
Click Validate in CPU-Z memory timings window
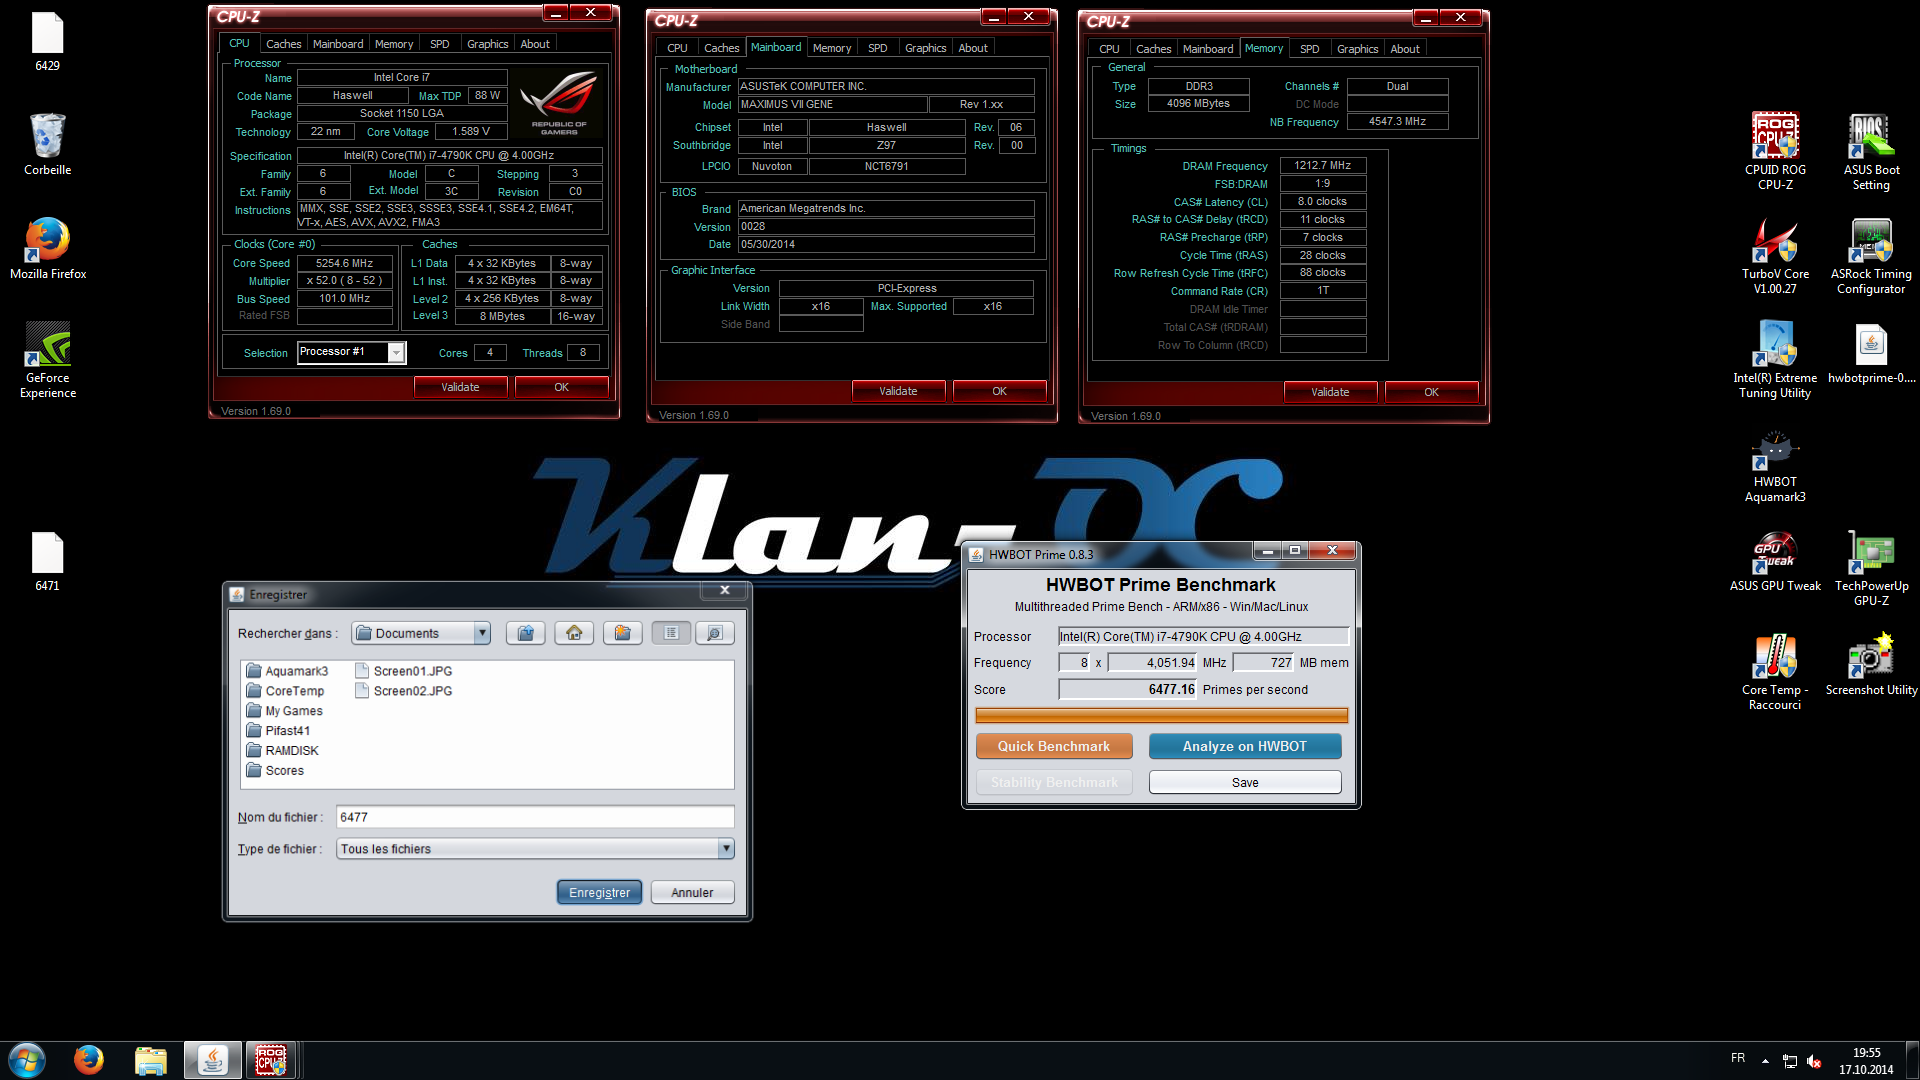click(1330, 392)
